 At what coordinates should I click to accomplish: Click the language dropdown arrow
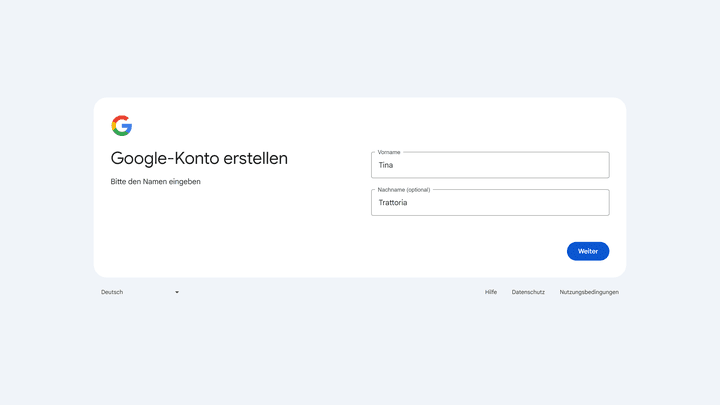click(x=177, y=292)
